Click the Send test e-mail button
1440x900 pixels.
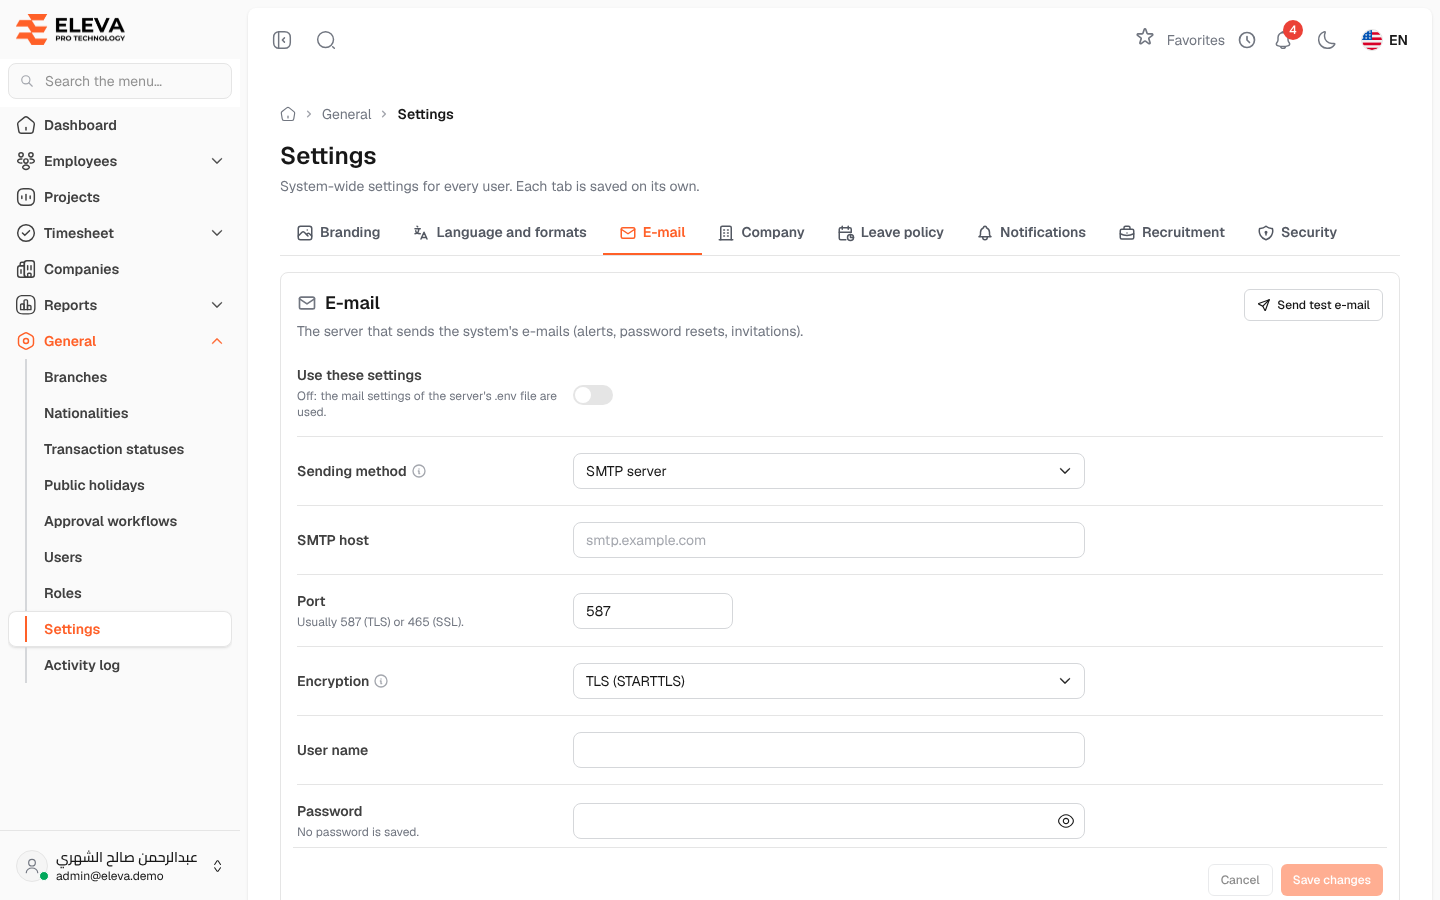(1313, 305)
